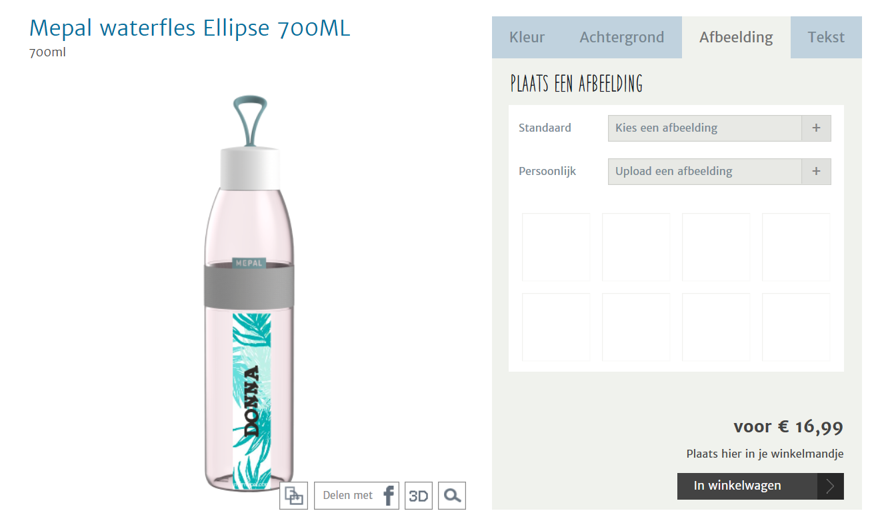The height and width of the screenshot is (524, 892).
Task: Click the Mepal waterfles Ellipse 700ML title
Action: [189, 28]
